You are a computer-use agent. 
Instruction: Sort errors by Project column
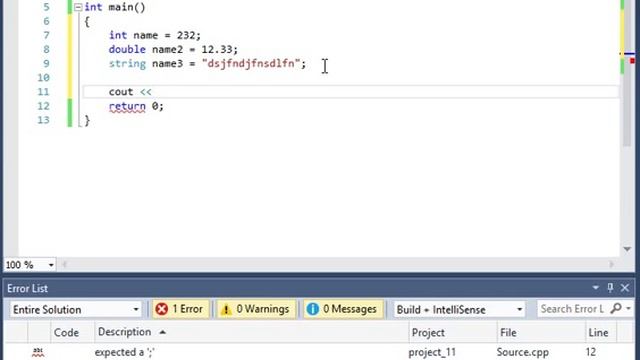point(453,332)
